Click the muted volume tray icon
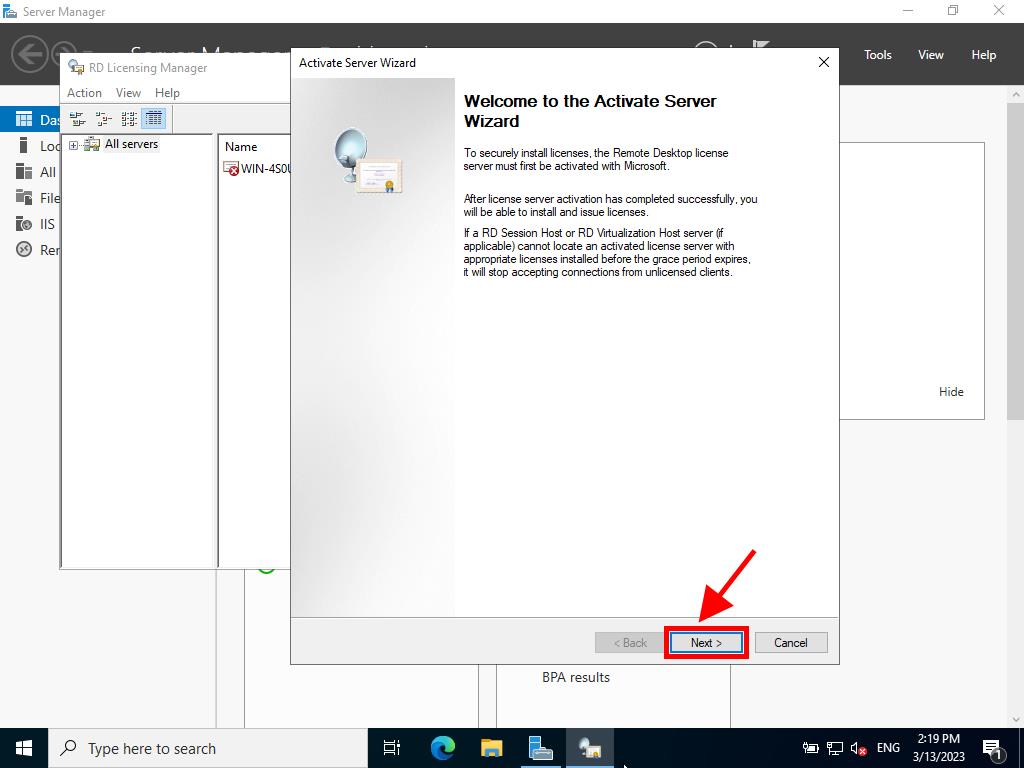Screen dimensions: 1024x768 pyautogui.click(x=858, y=748)
